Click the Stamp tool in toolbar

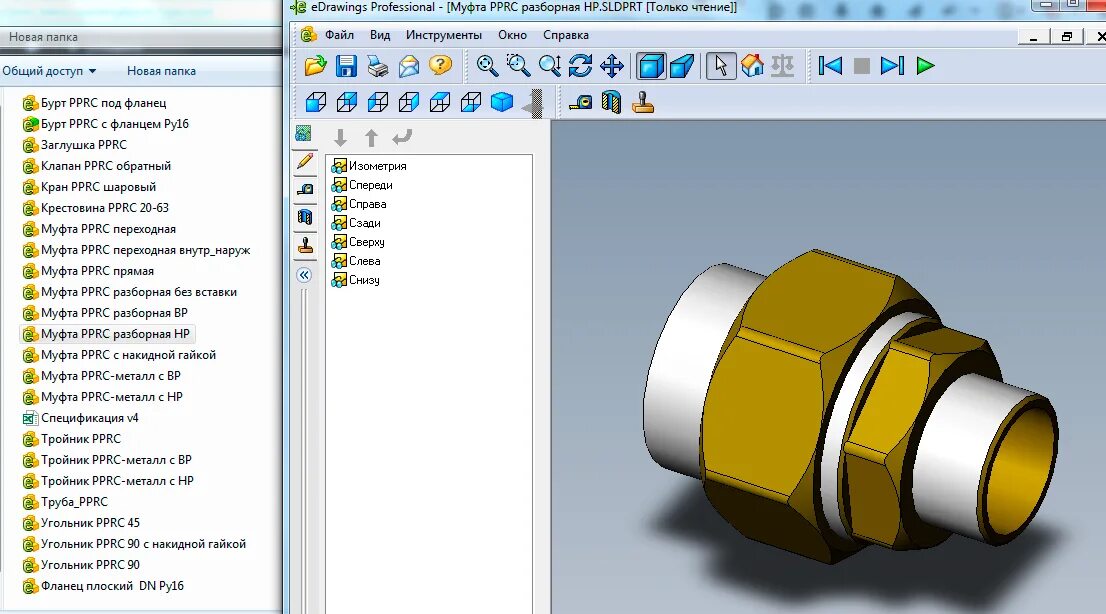(x=643, y=103)
